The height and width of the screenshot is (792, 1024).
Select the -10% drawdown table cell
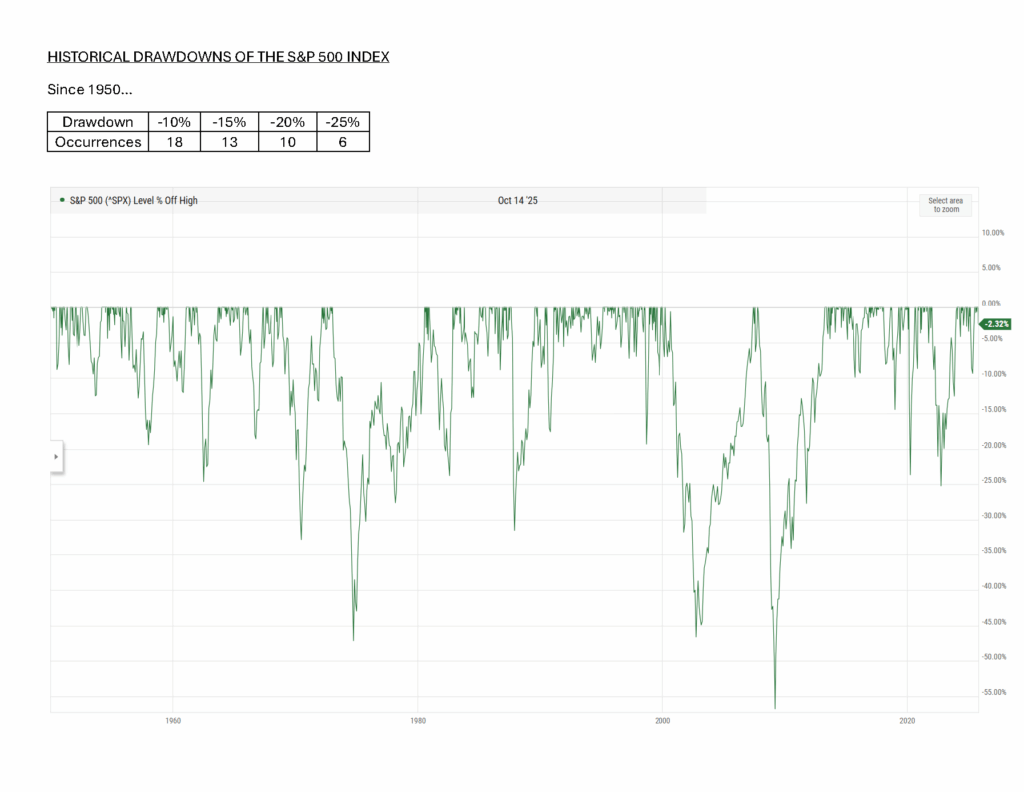tap(174, 122)
